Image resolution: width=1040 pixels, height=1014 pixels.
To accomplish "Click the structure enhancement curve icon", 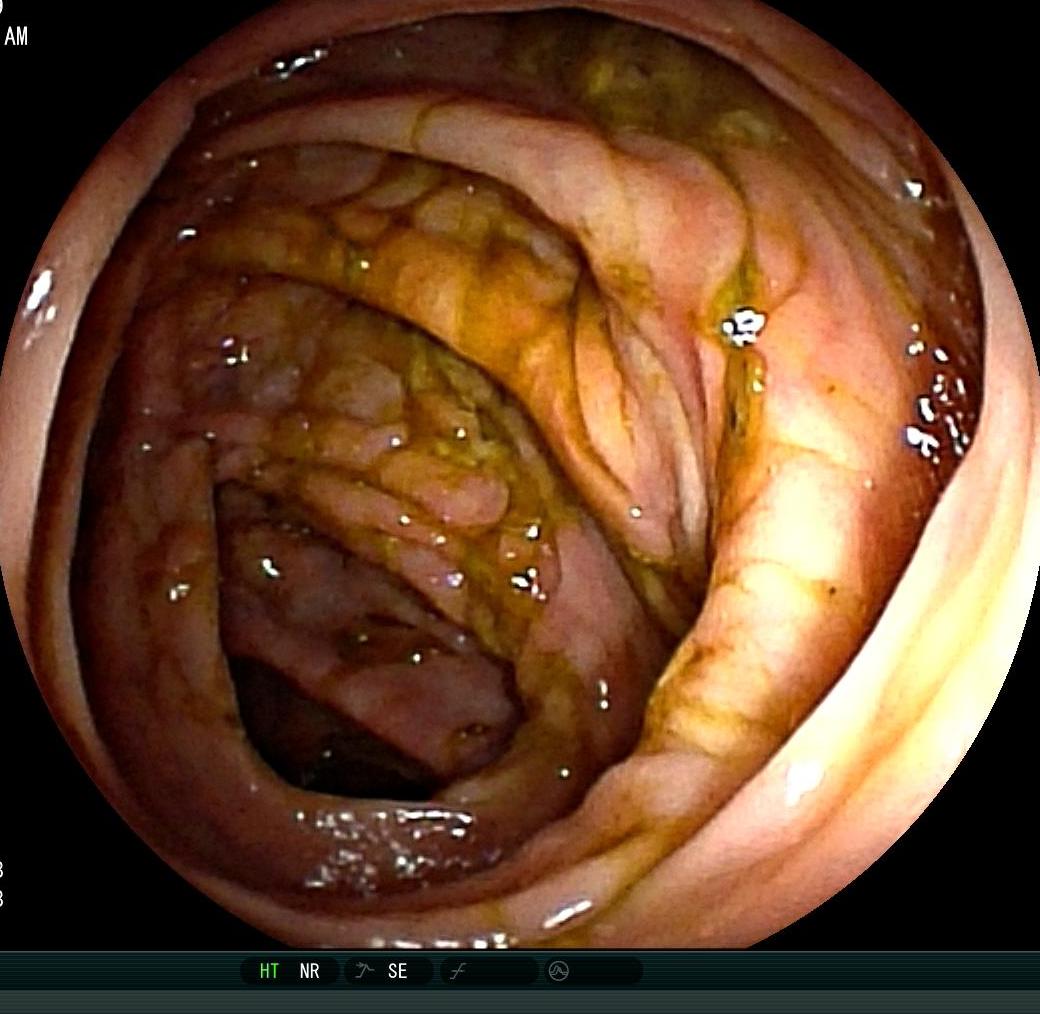I will 363,971.
